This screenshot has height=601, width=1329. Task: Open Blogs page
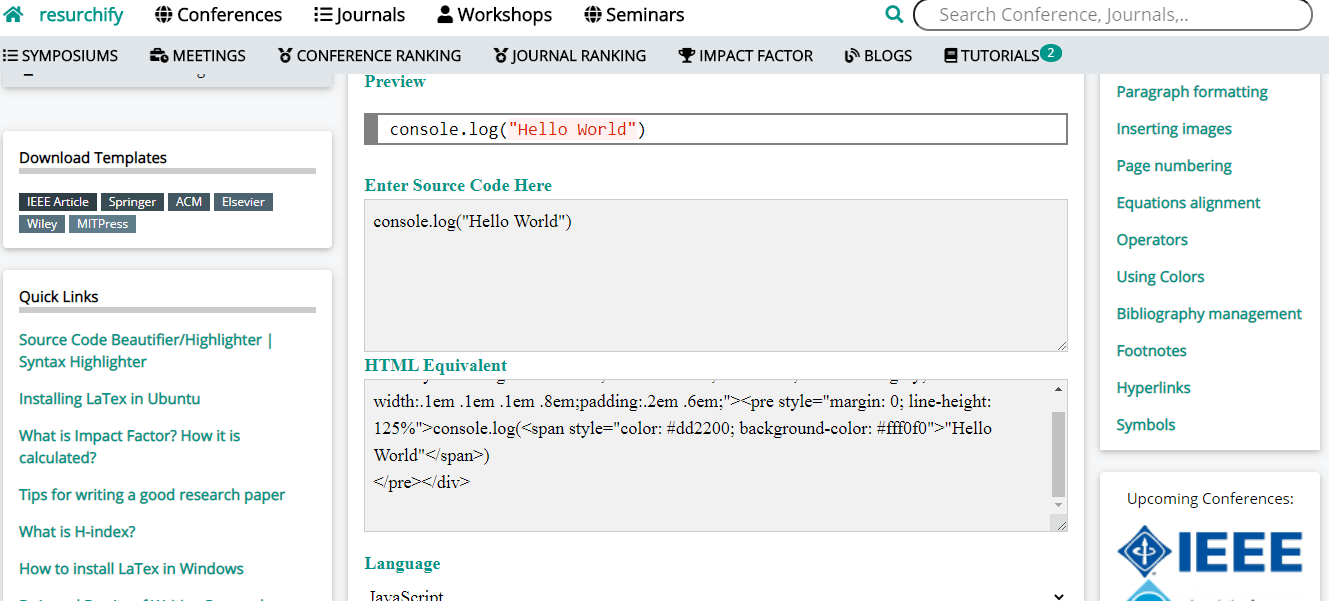pyautogui.click(x=878, y=56)
